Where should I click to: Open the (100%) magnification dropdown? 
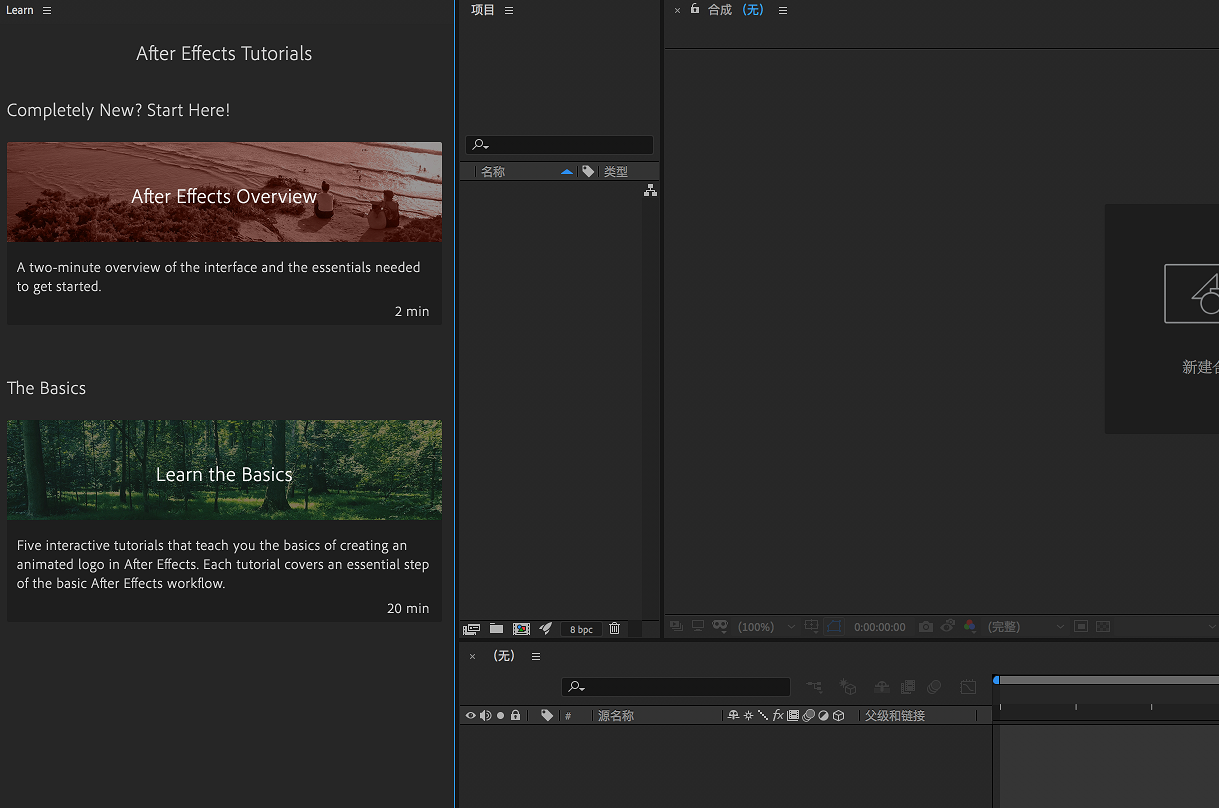766,627
